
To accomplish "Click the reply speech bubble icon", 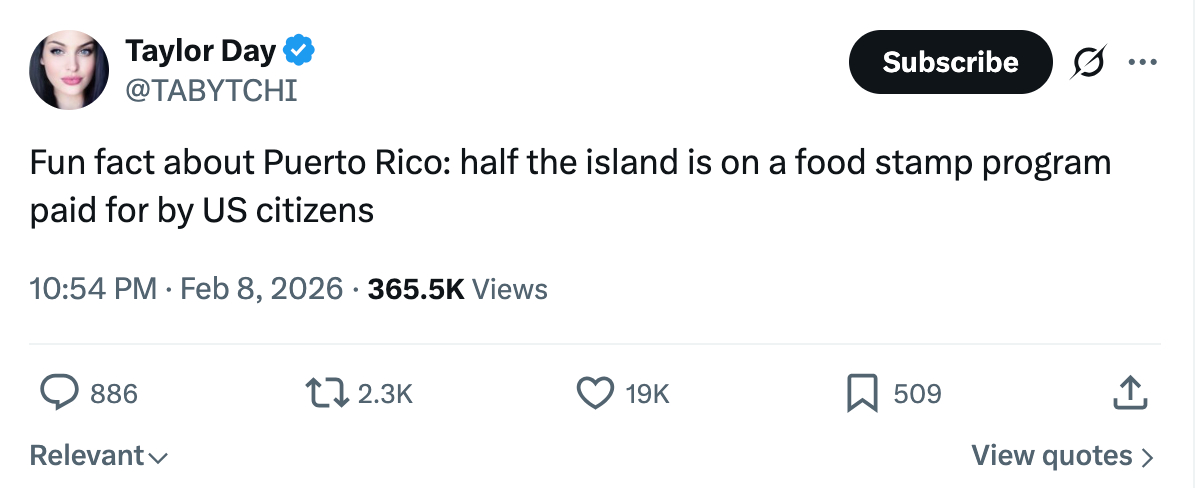I will 59,393.
